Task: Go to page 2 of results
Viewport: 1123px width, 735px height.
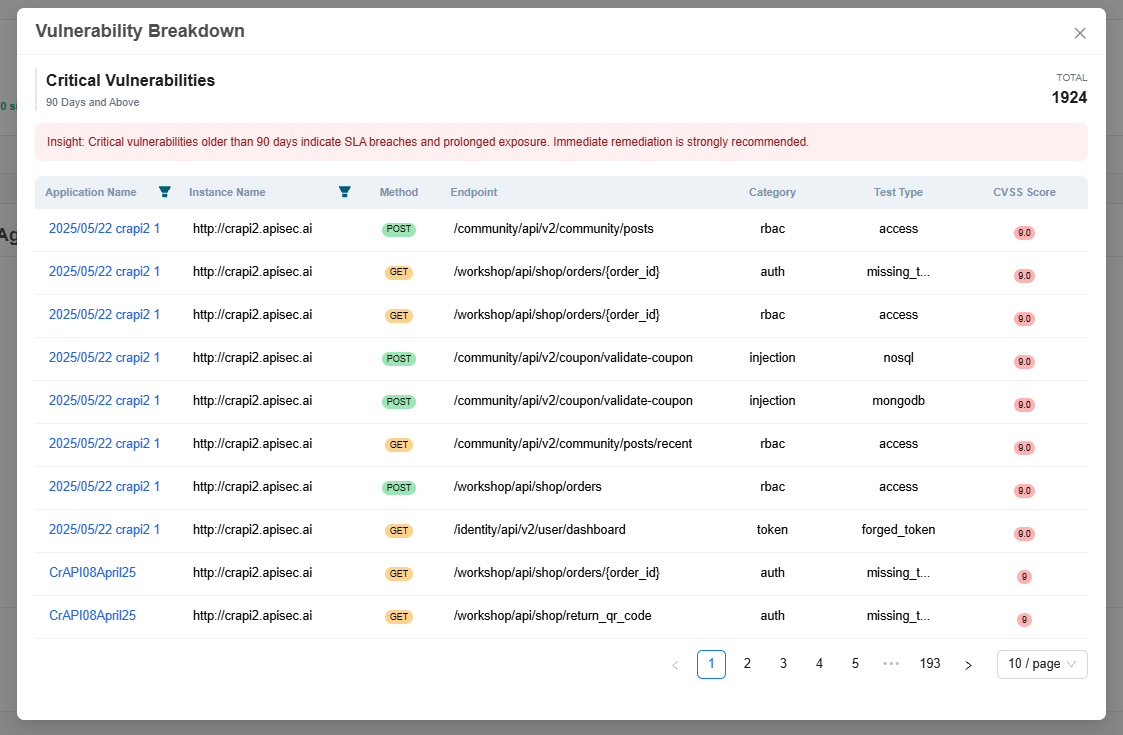Action: pos(747,664)
